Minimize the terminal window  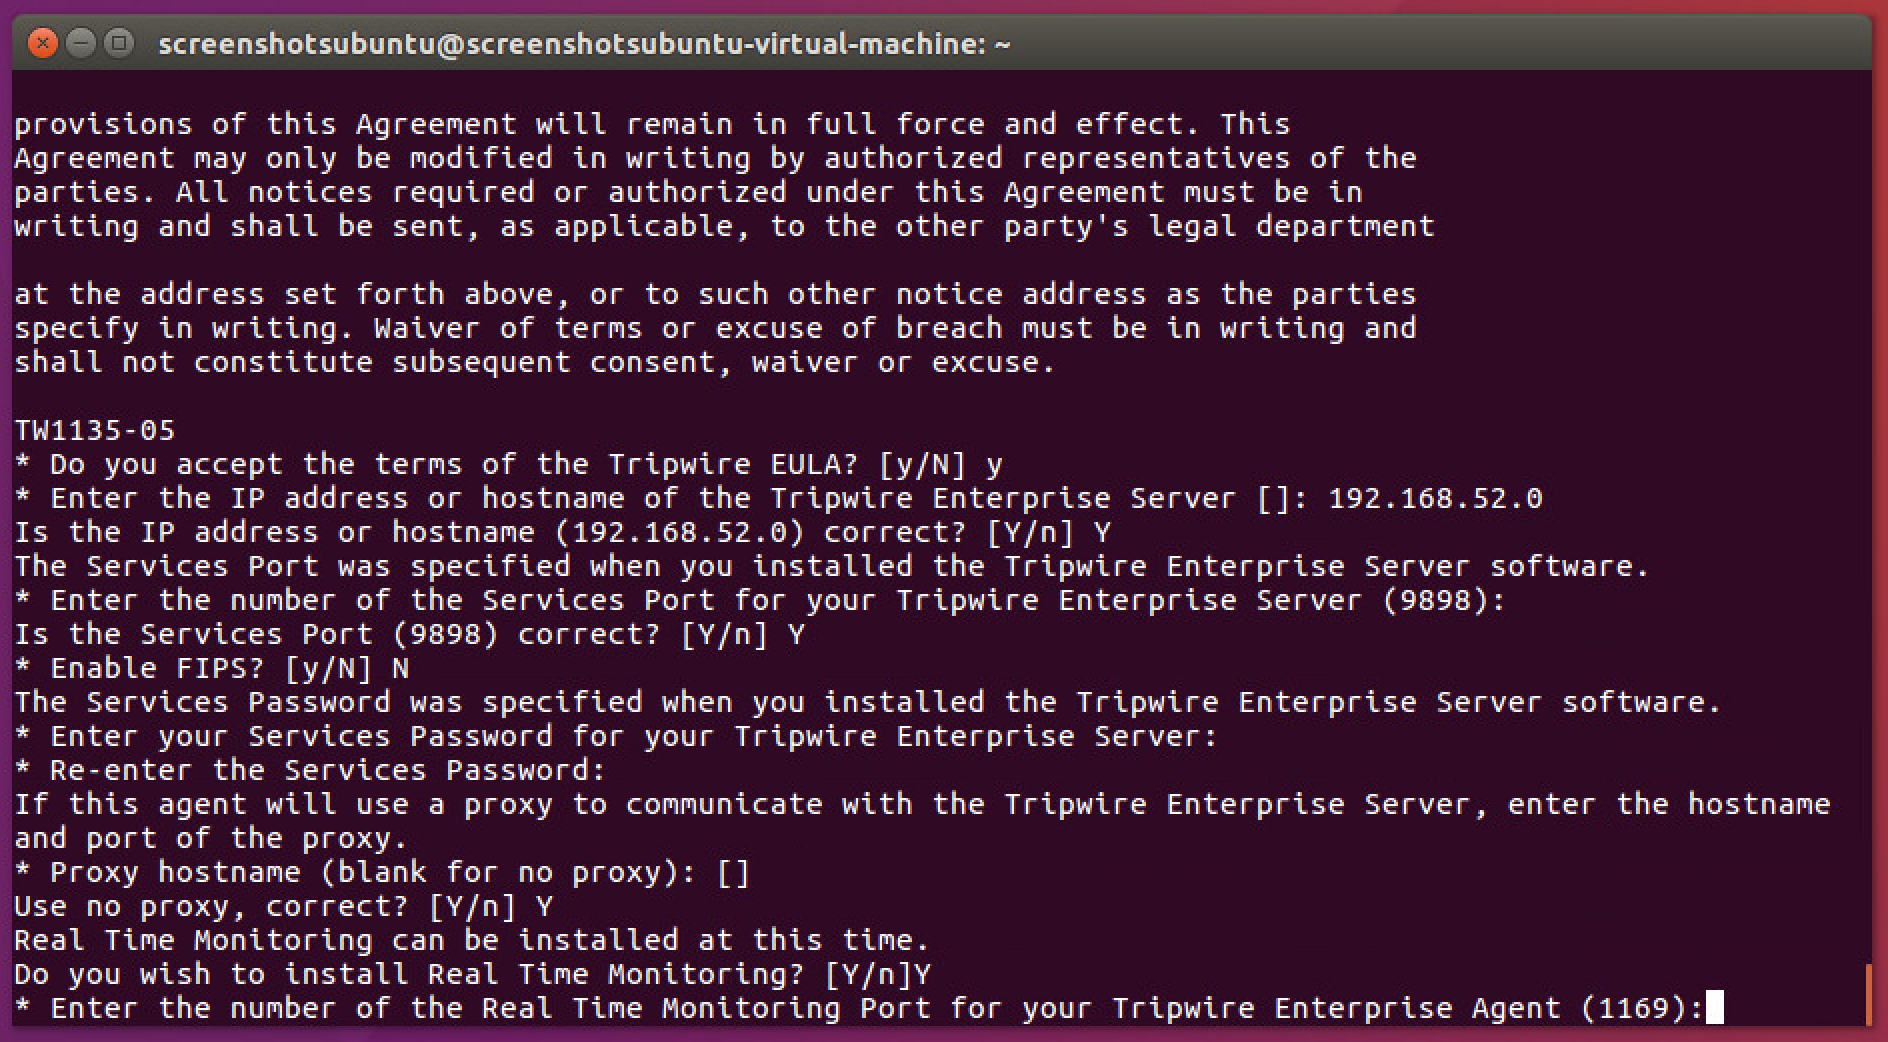(81, 44)
